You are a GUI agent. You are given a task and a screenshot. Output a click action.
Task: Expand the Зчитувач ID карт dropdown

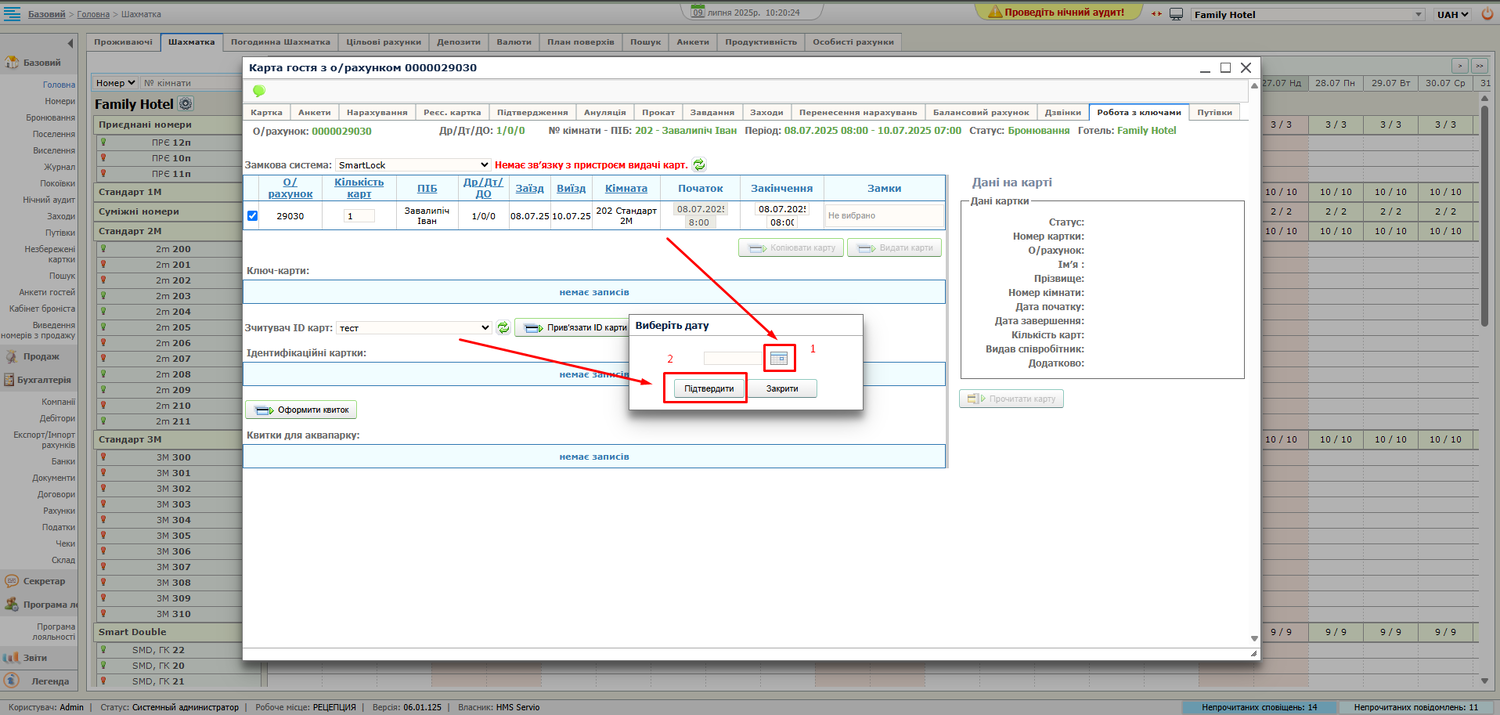point(413,327)
